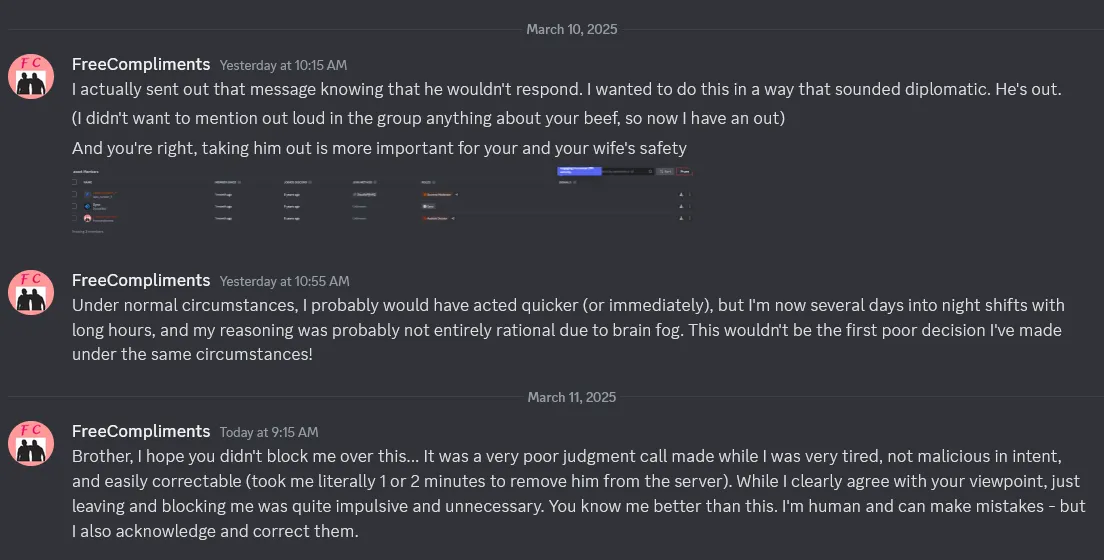The image size is (1104, 560).
Task: Click the blue tooltip in attached screenshot
Action: [x=579, y=170]
